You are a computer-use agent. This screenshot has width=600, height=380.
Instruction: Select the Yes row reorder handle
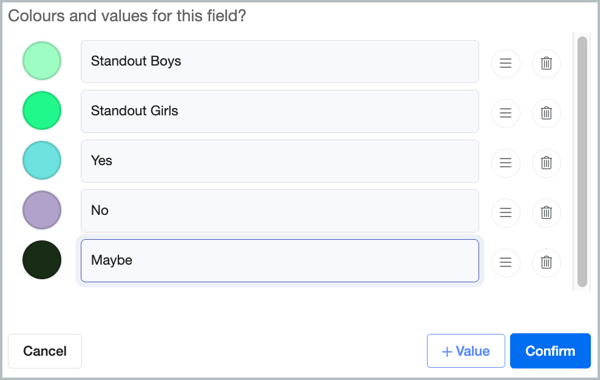pyautogui.click(x=505, y=163)
